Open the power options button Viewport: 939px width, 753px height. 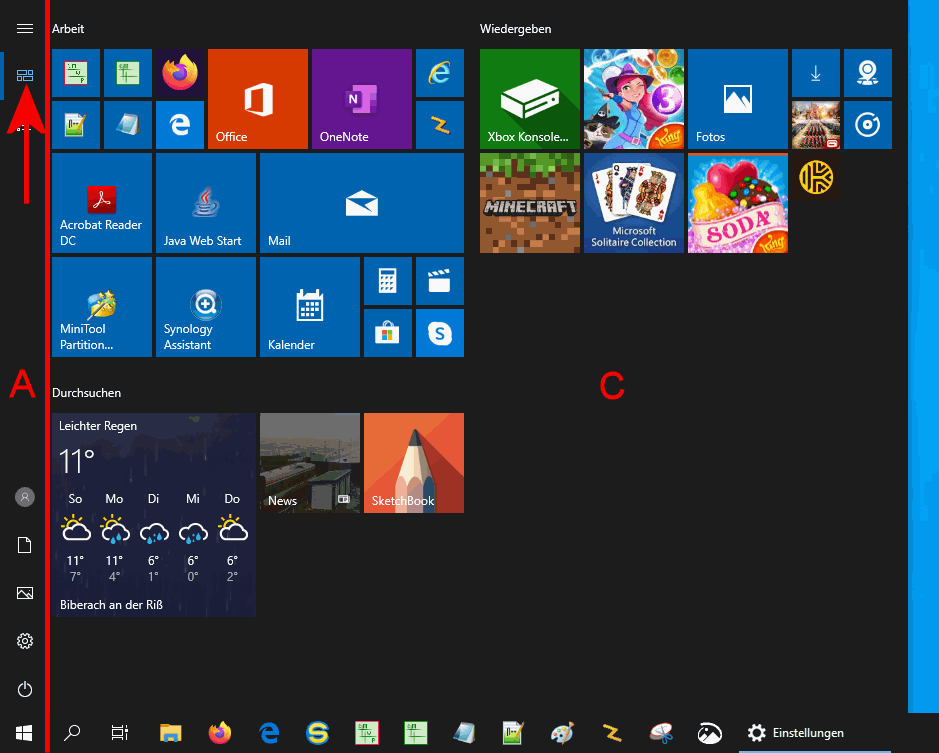click(25, 689)
